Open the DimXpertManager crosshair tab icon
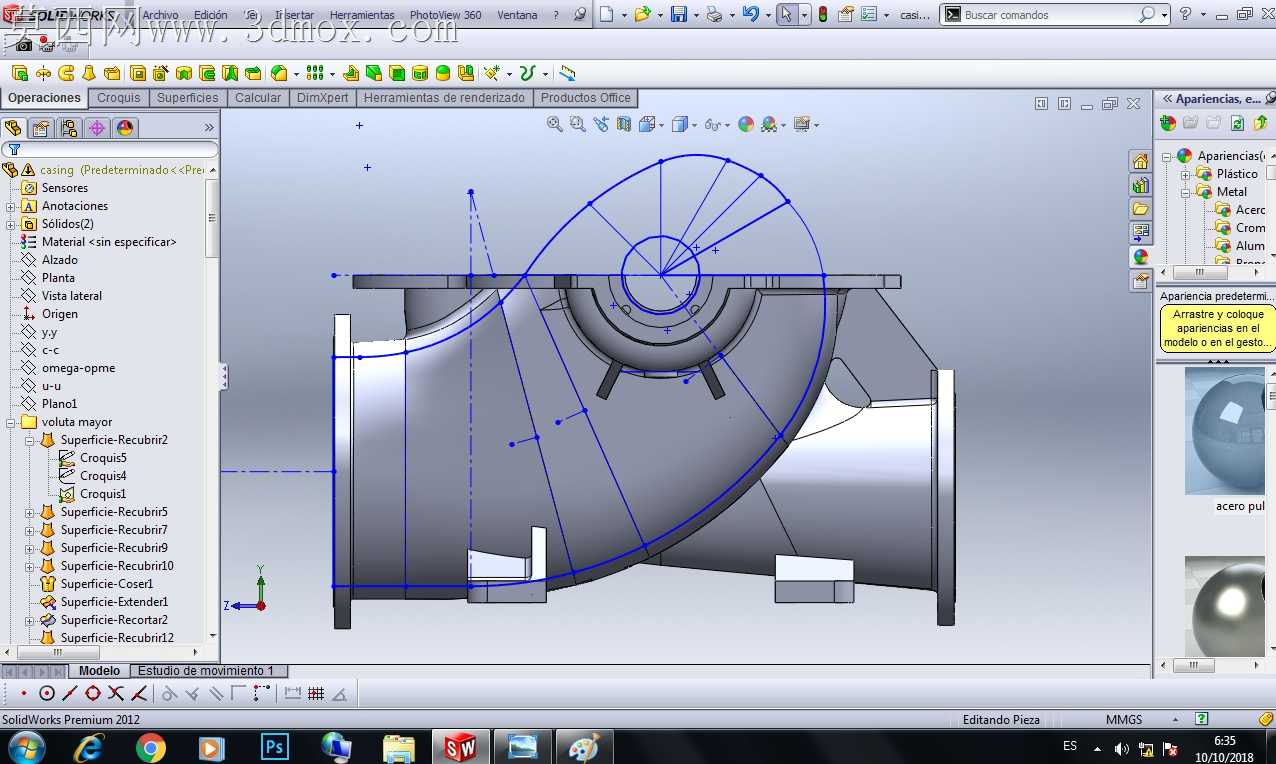 click(97, 128)
